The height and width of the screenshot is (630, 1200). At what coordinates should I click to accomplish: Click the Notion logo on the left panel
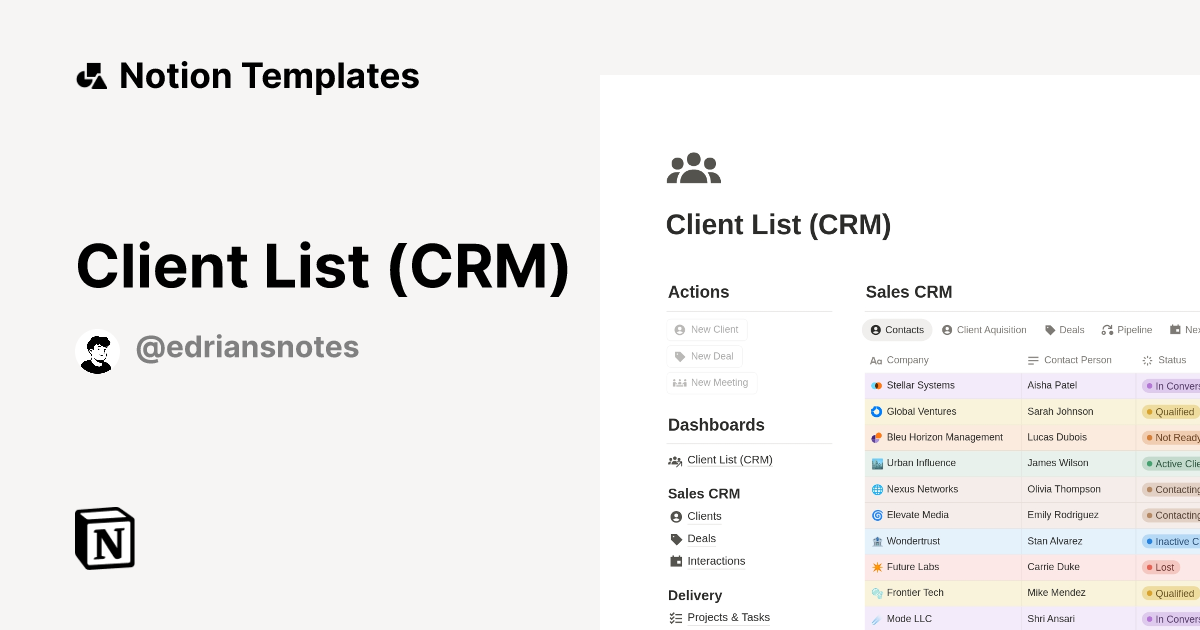(x=104, y=538)
